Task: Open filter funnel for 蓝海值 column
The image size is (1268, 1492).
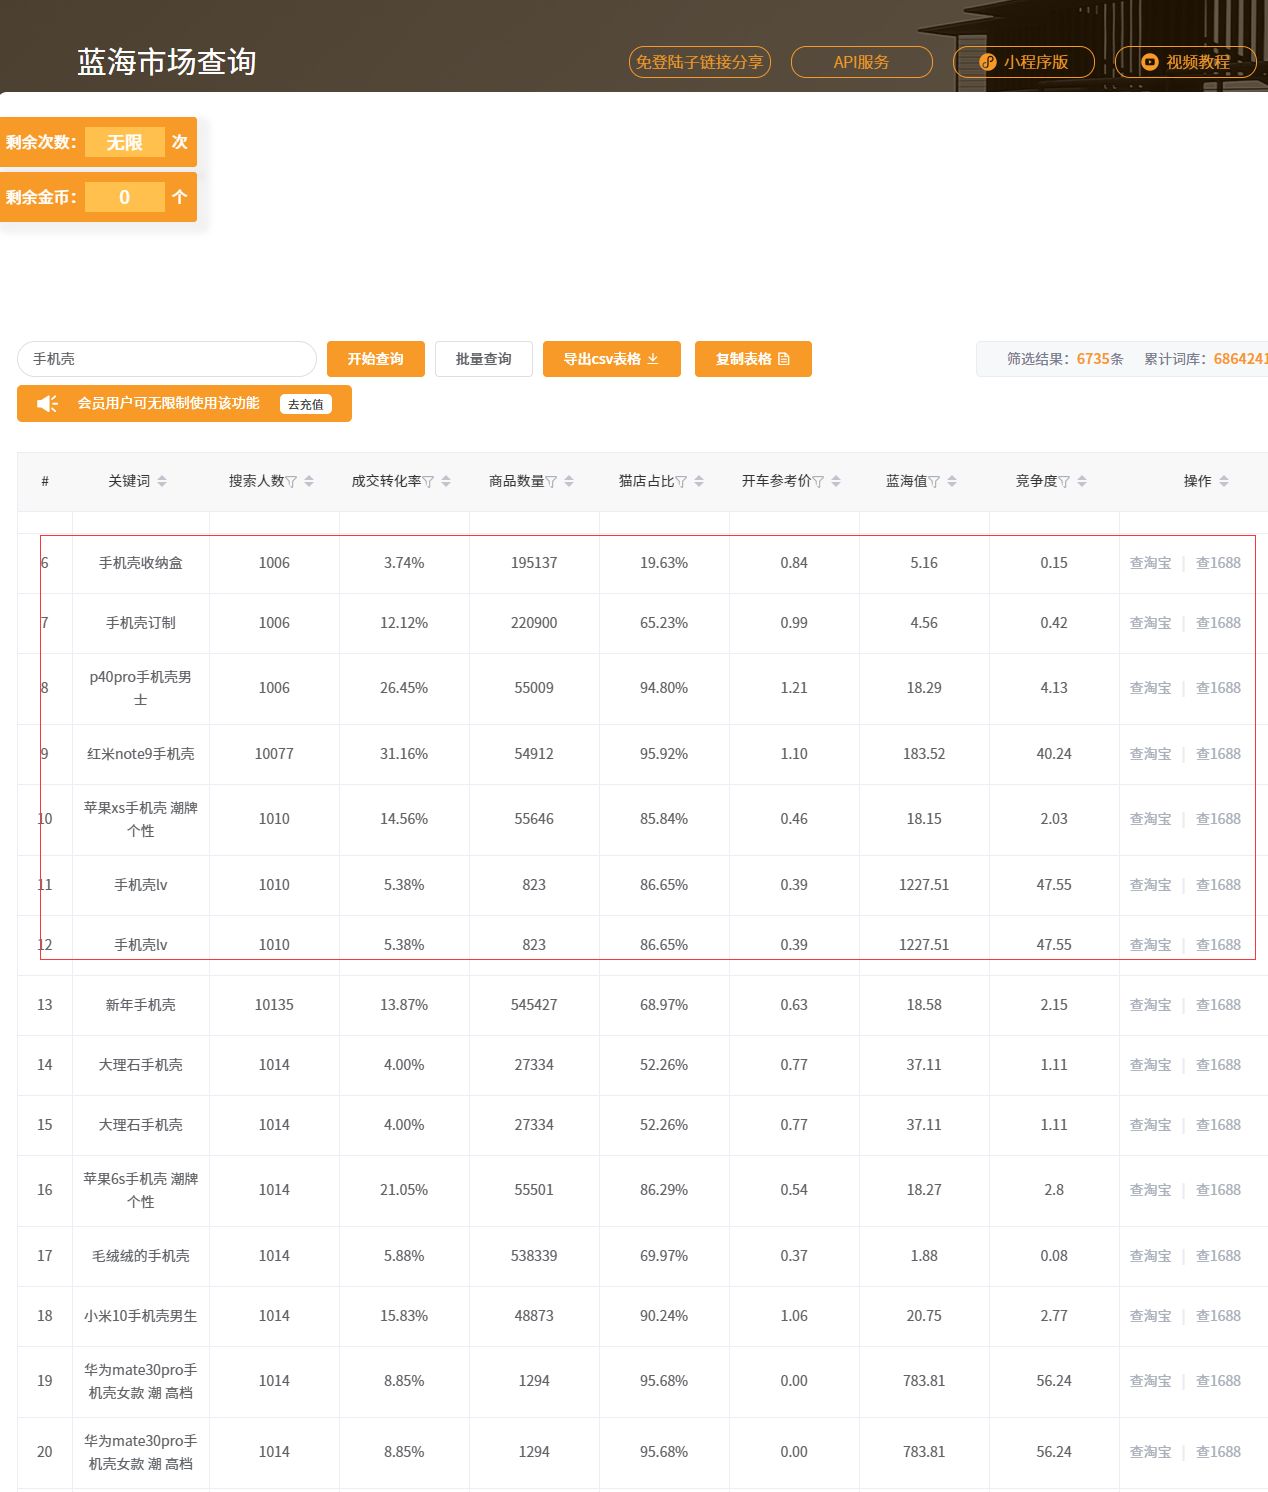Action: tap(935, 482)
